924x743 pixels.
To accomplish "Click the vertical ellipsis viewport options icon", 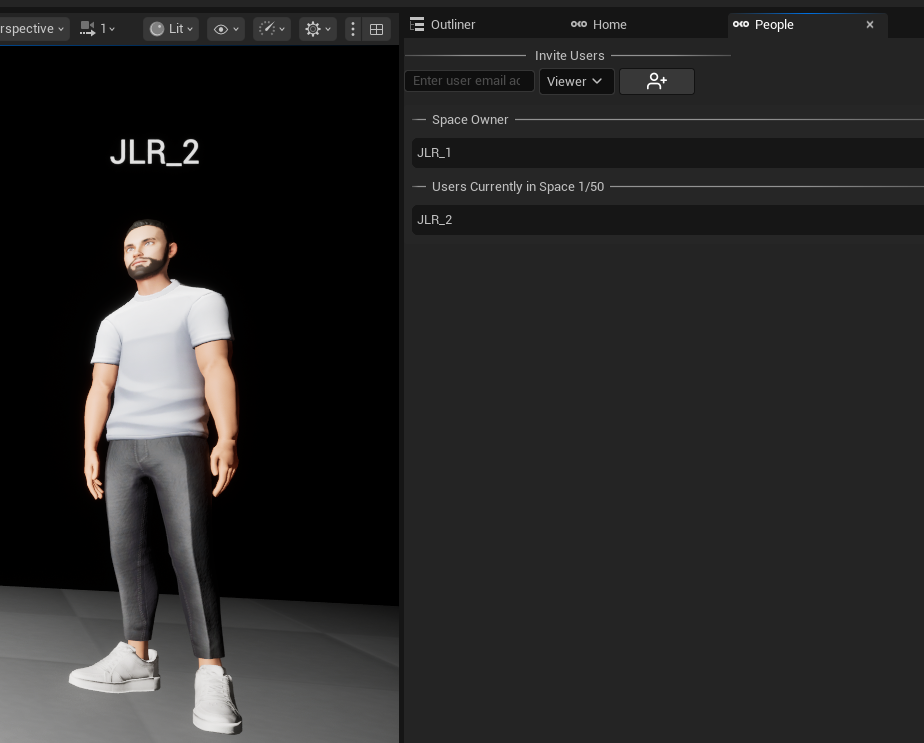I will pyautogui.click(x=353, y=28).
